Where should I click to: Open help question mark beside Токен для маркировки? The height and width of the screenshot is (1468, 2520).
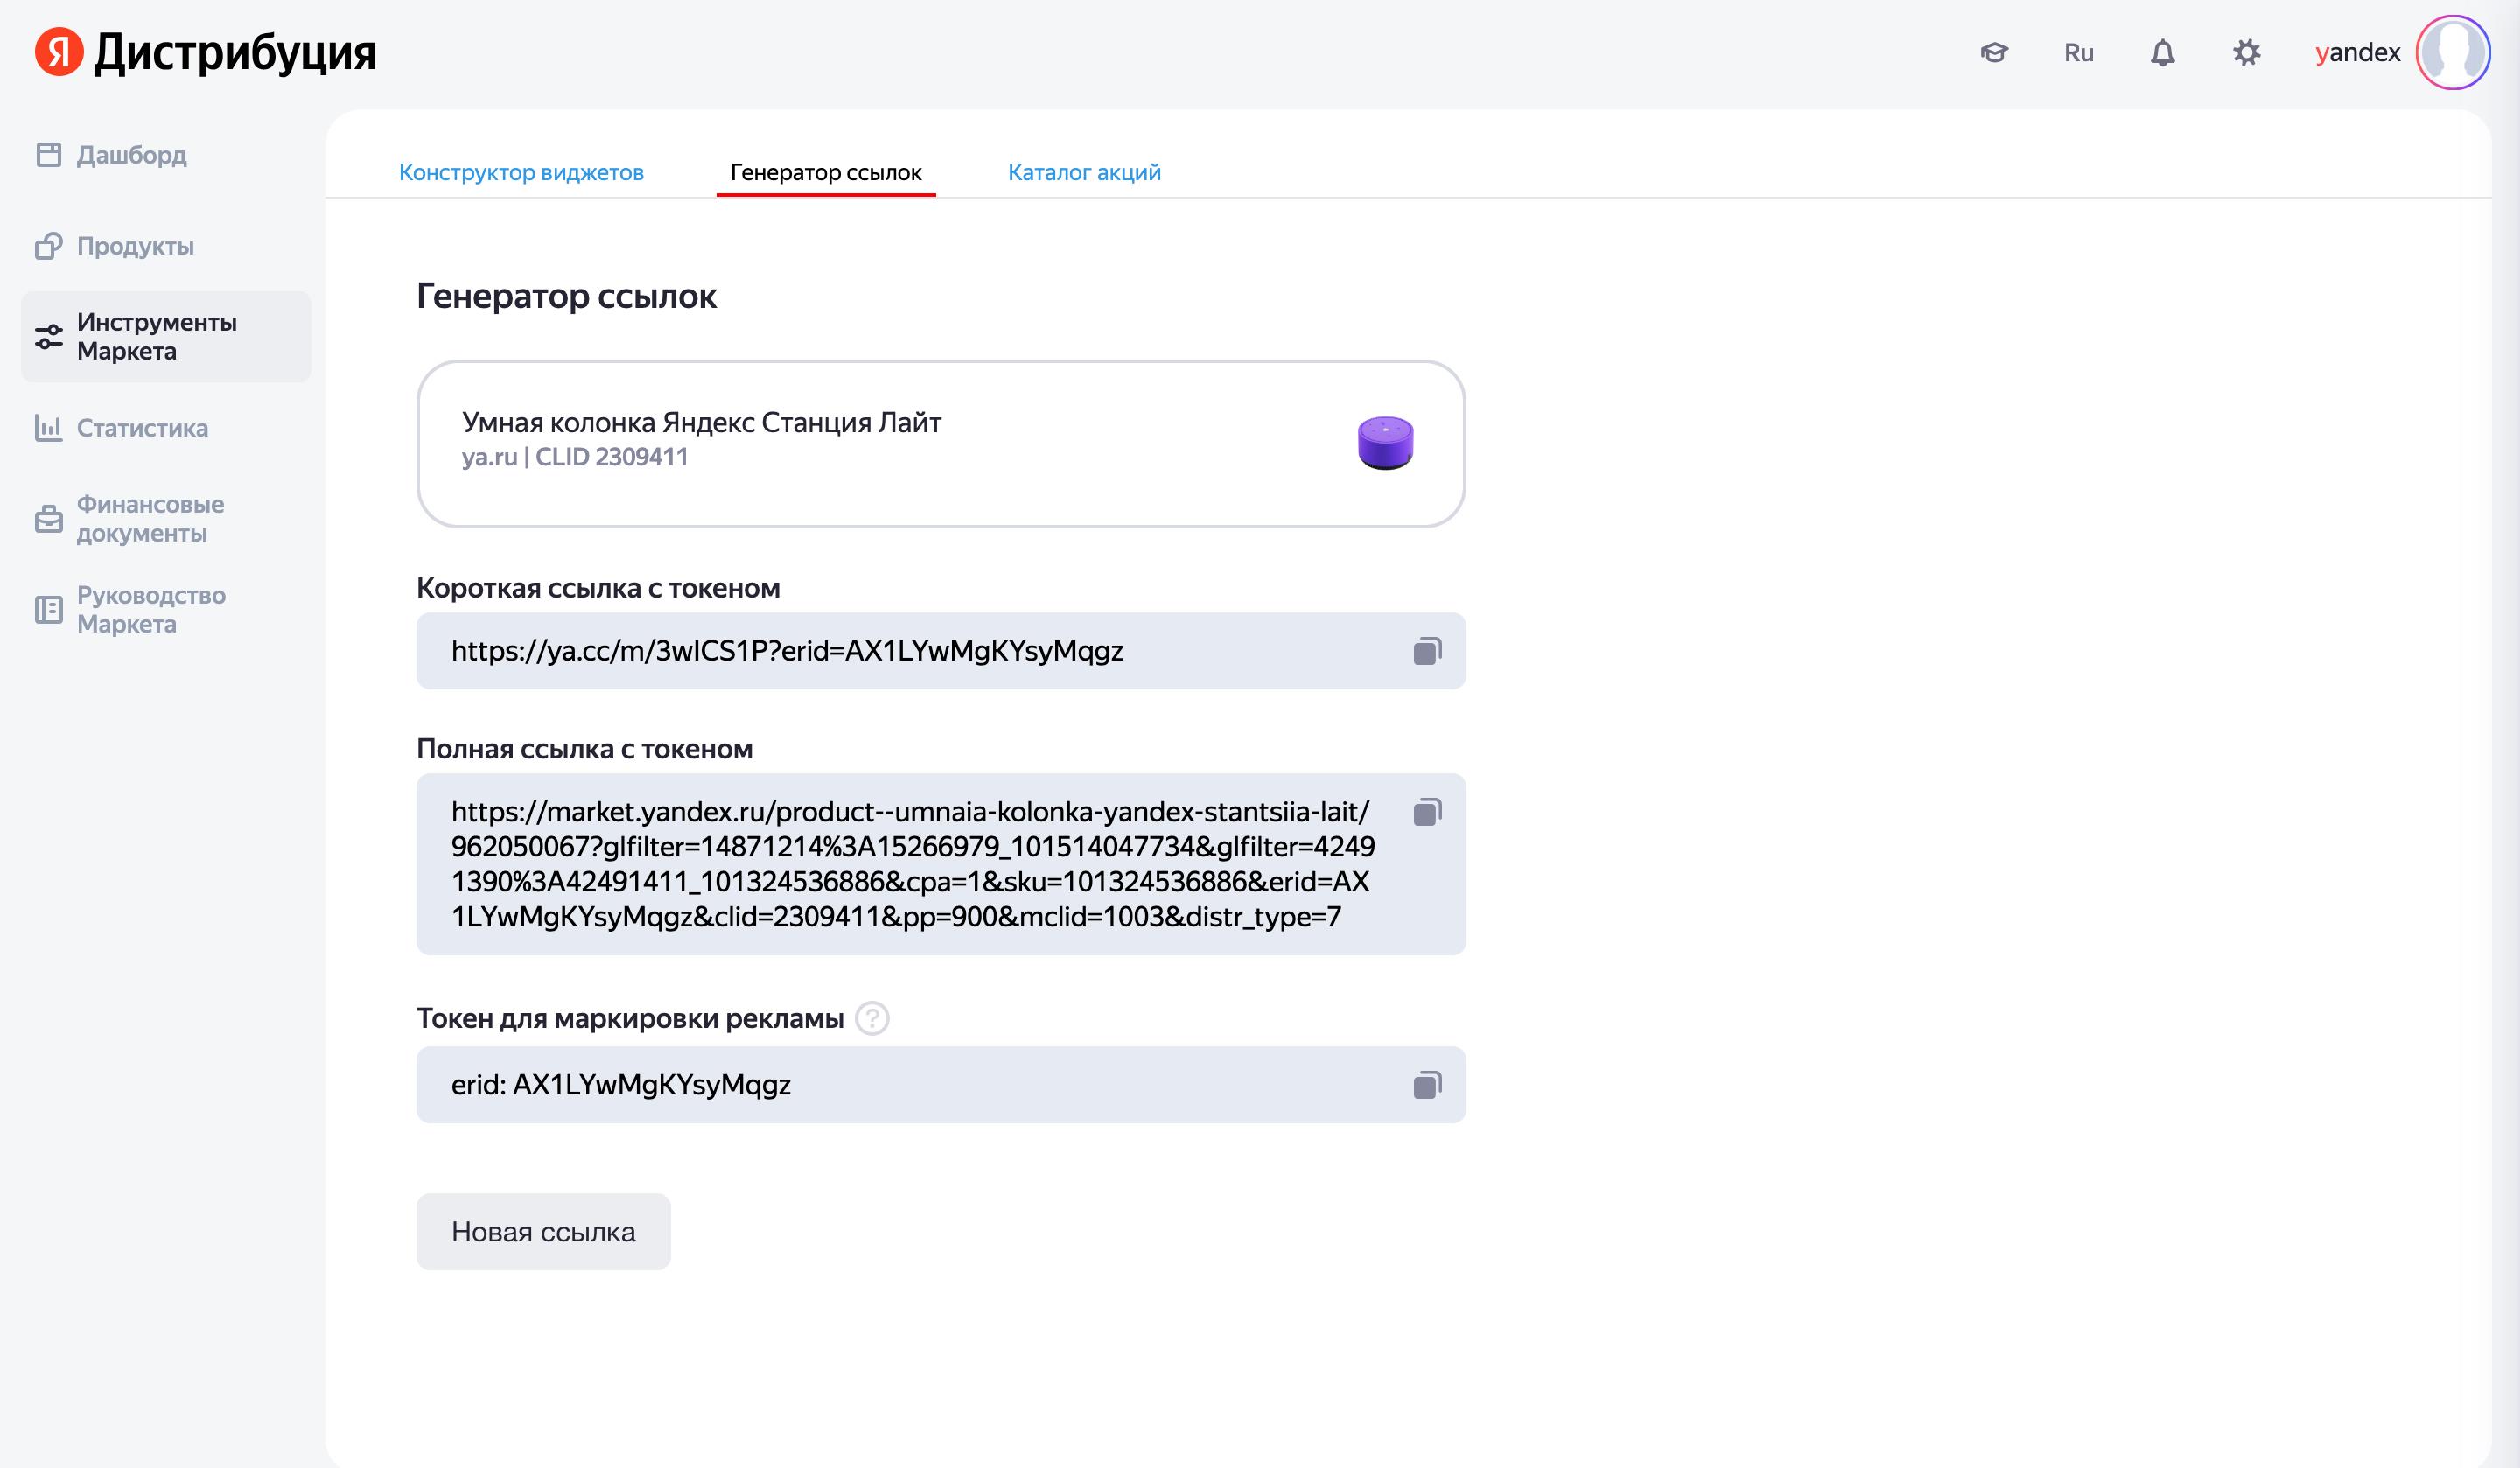coord(872,1019)
